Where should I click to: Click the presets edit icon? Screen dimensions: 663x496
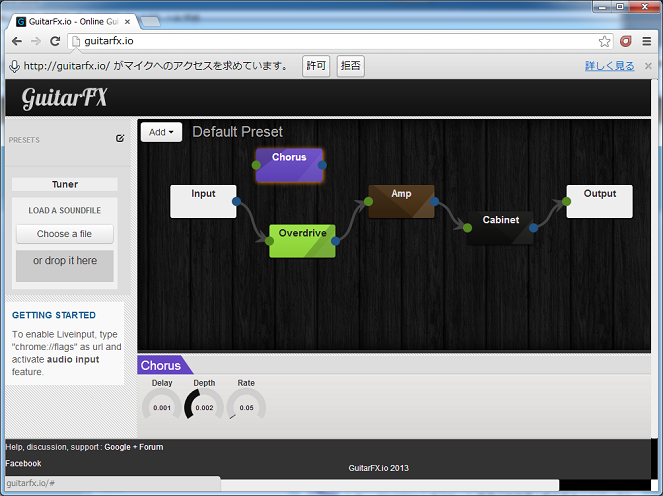pyautogui.click(x=120, y=138)
